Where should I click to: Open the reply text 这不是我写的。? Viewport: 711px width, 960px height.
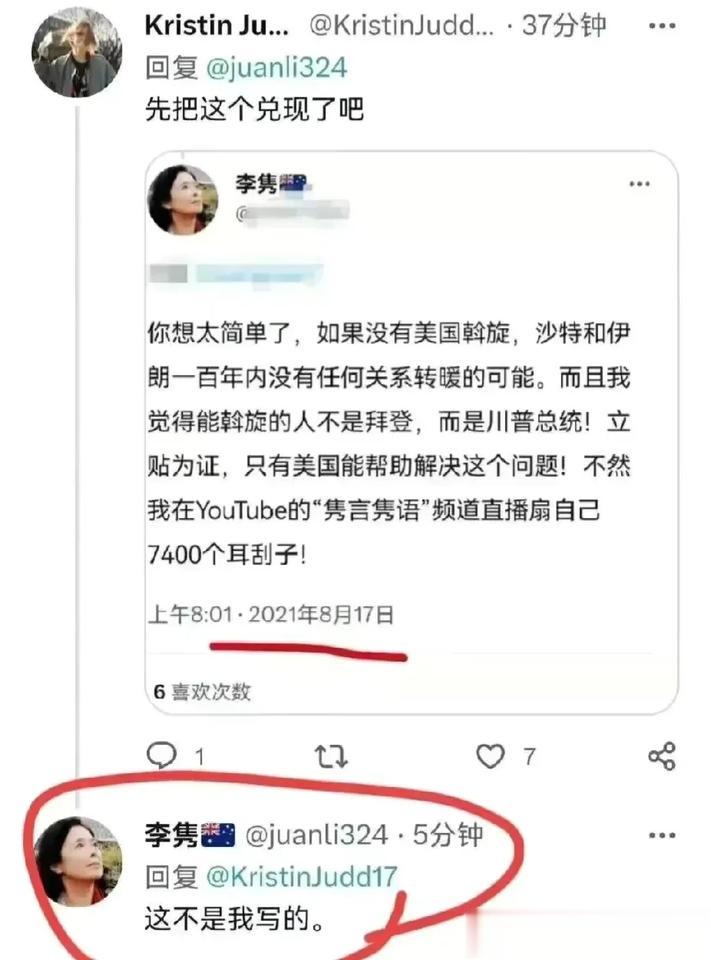point(235,919)
